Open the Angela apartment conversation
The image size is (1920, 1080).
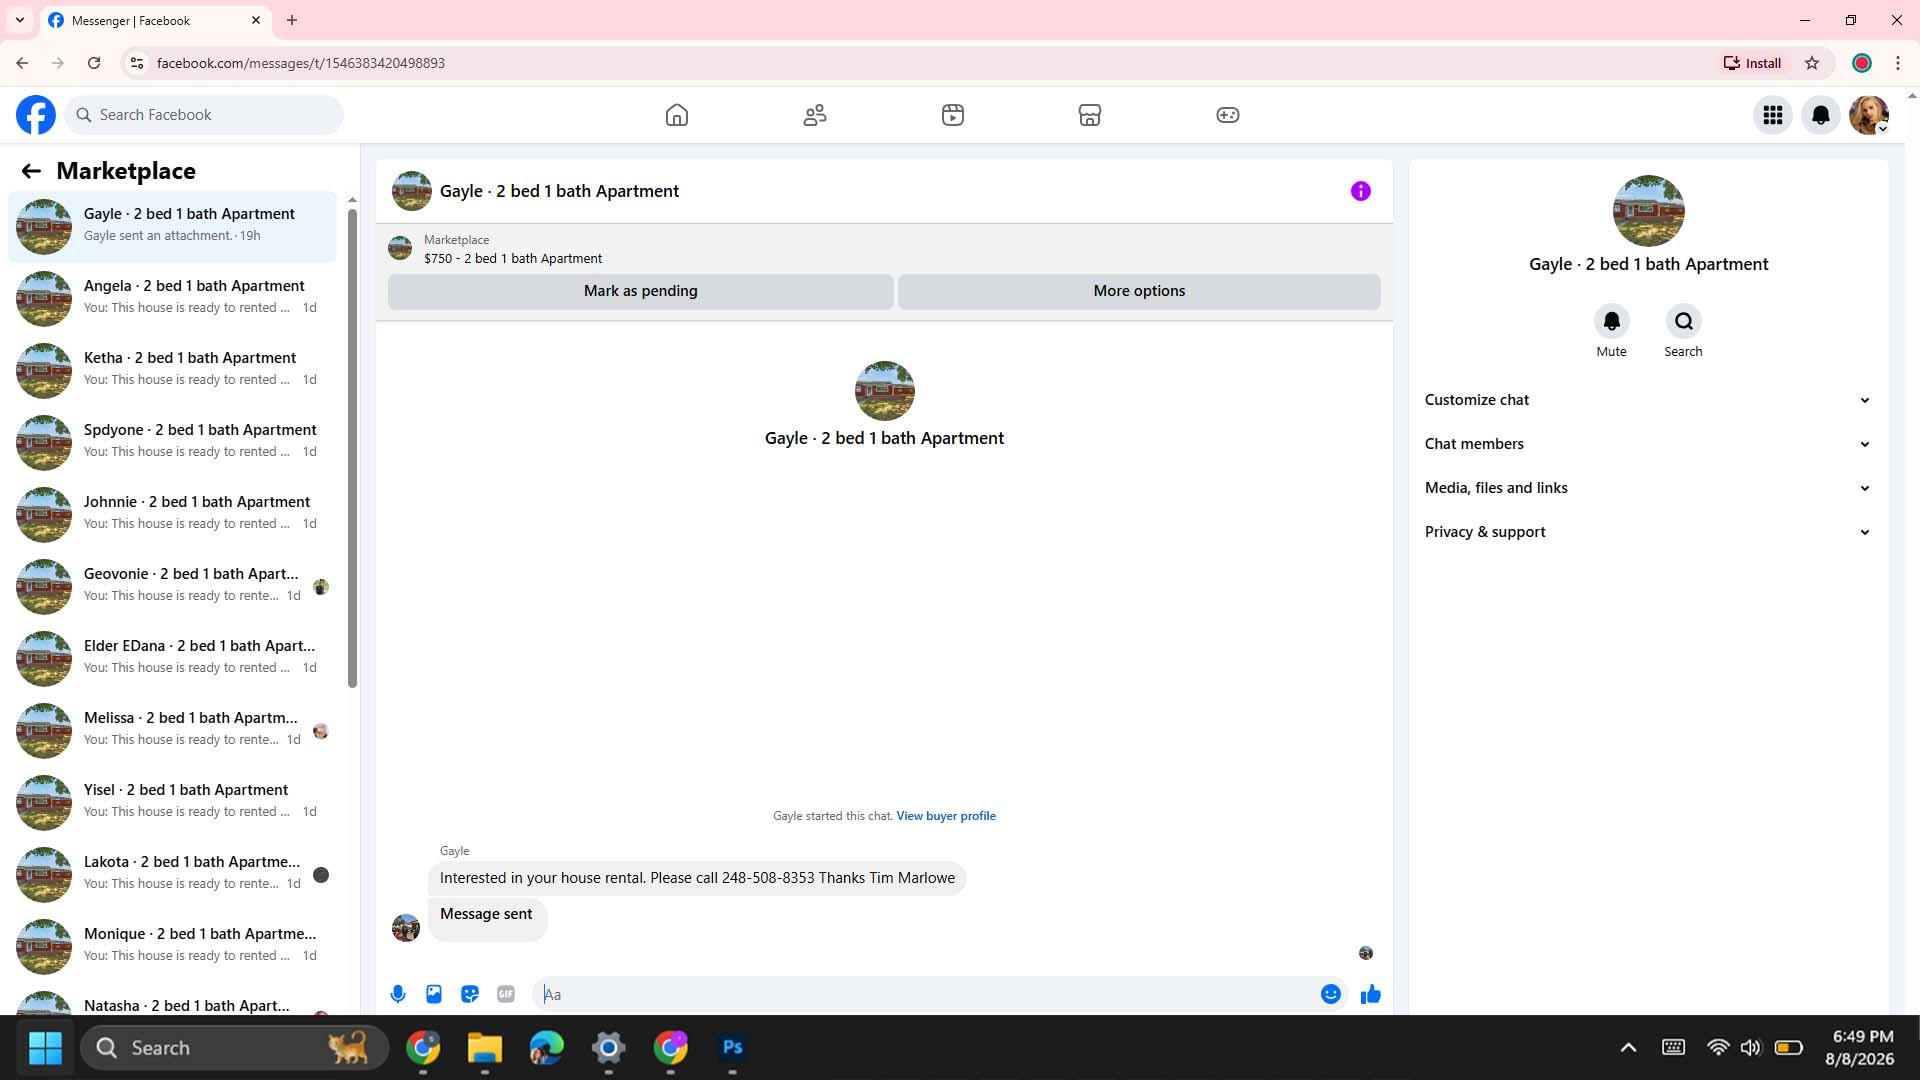[173, 298]
